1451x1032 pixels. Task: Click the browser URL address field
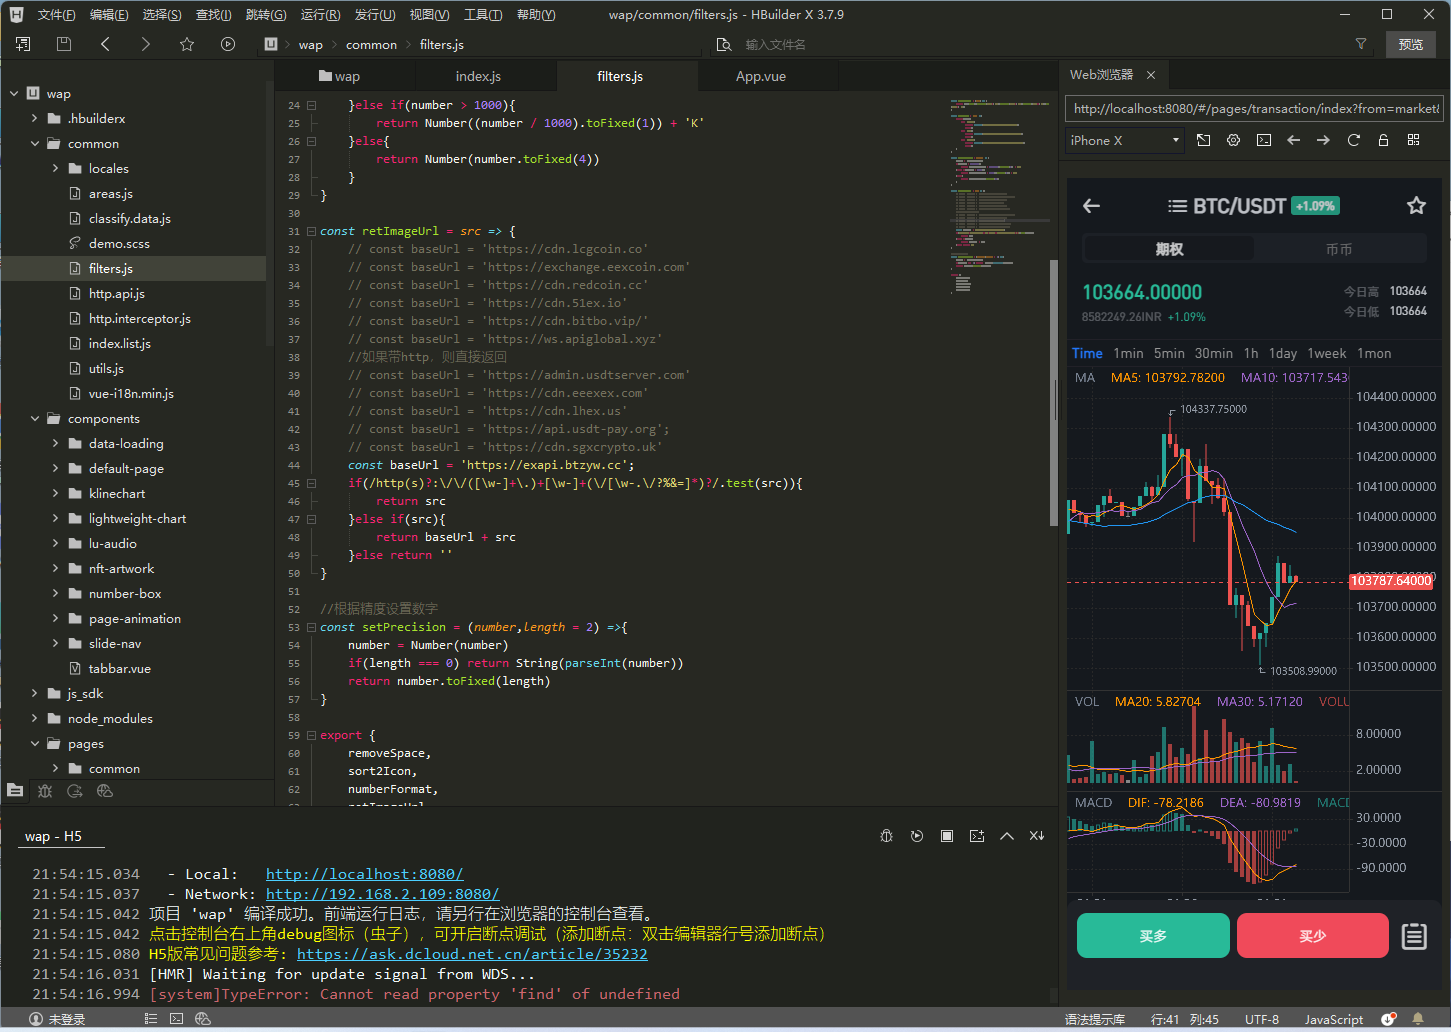point(1255,109)
